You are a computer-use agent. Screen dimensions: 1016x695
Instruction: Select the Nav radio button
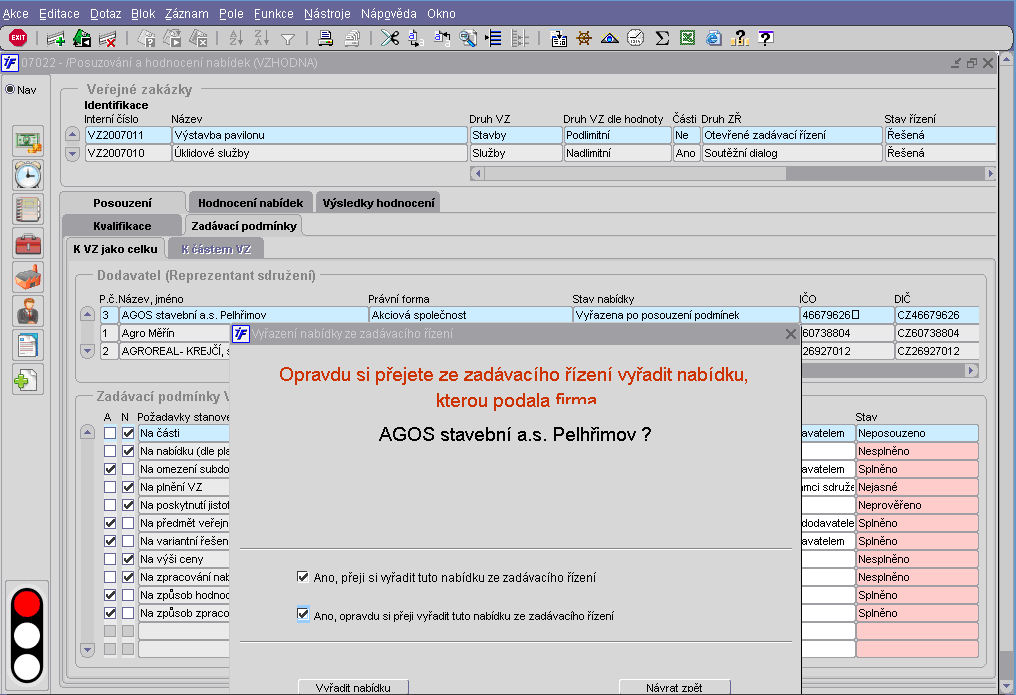coord(11,89)
